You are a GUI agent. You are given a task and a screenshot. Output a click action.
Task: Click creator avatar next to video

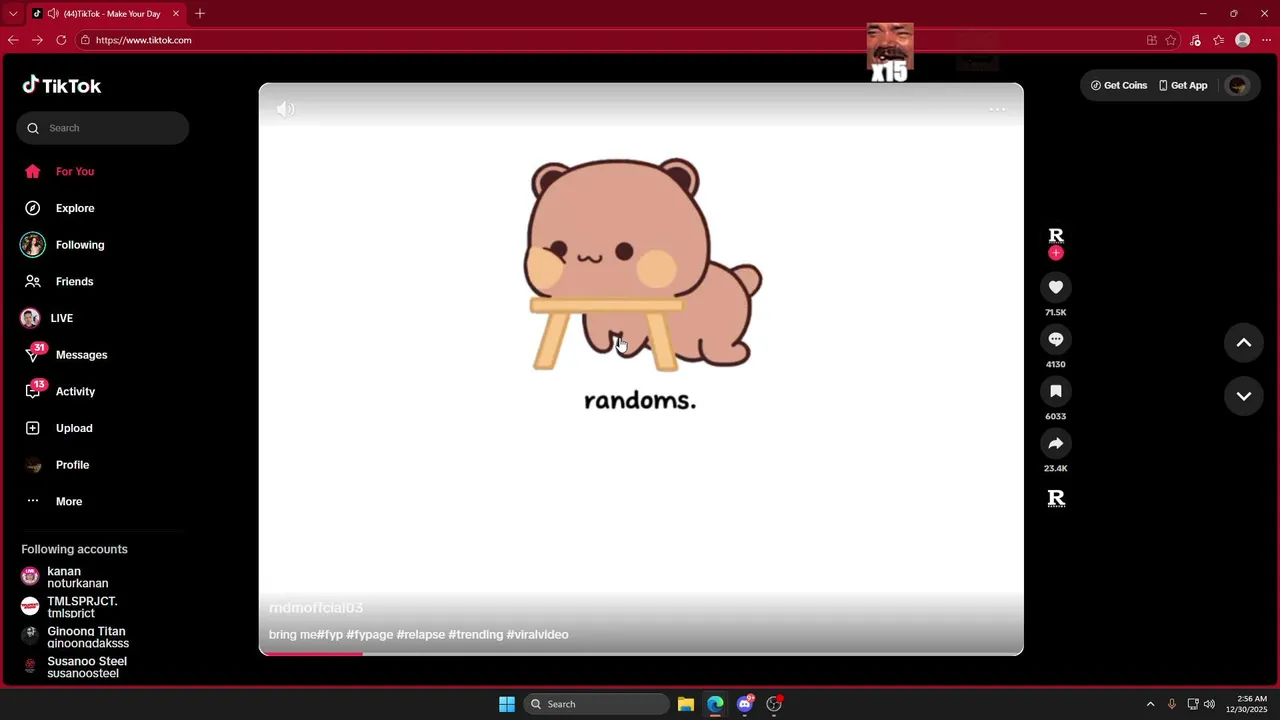click(x=1056, y=235)
